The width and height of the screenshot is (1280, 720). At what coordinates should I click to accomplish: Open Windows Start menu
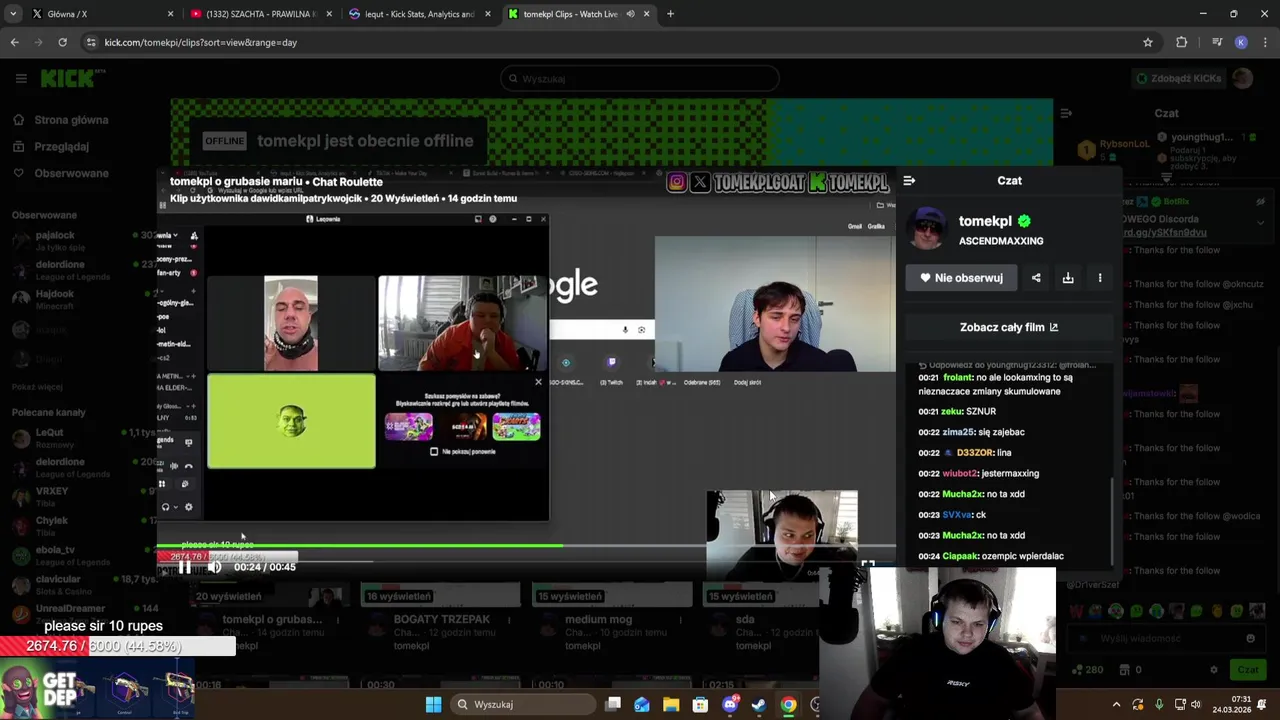tap(433, 704)
